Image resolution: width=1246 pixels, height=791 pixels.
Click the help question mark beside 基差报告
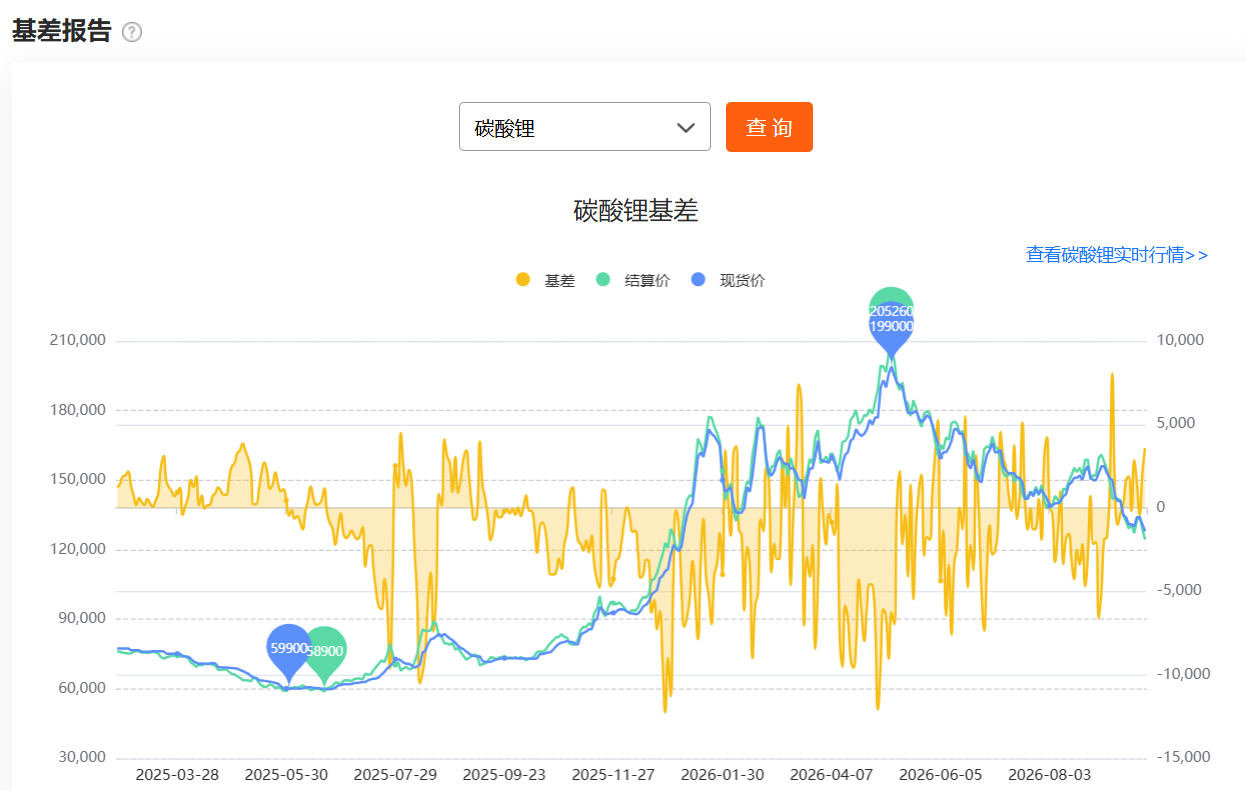pos(132,32)
